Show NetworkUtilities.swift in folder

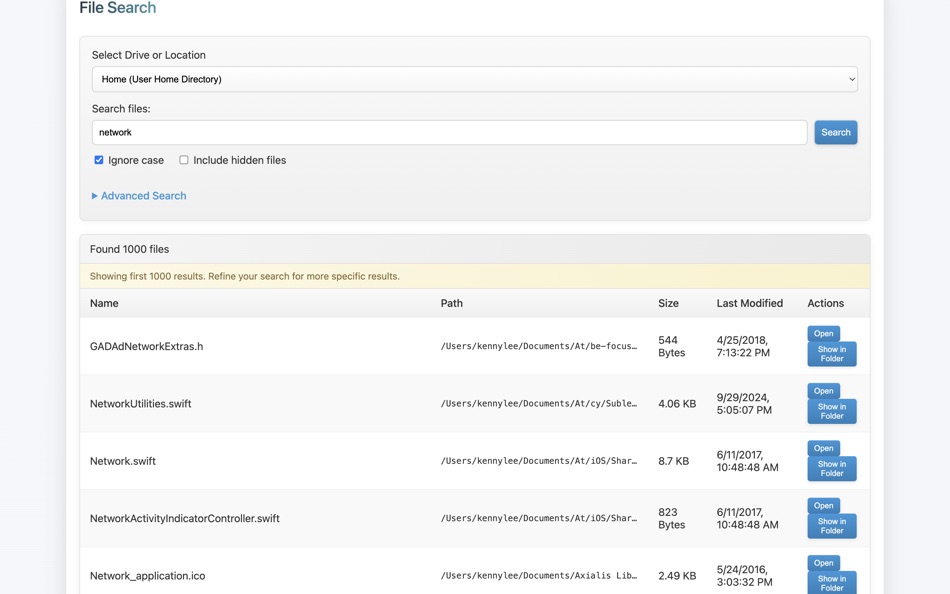tap(831, 411)
